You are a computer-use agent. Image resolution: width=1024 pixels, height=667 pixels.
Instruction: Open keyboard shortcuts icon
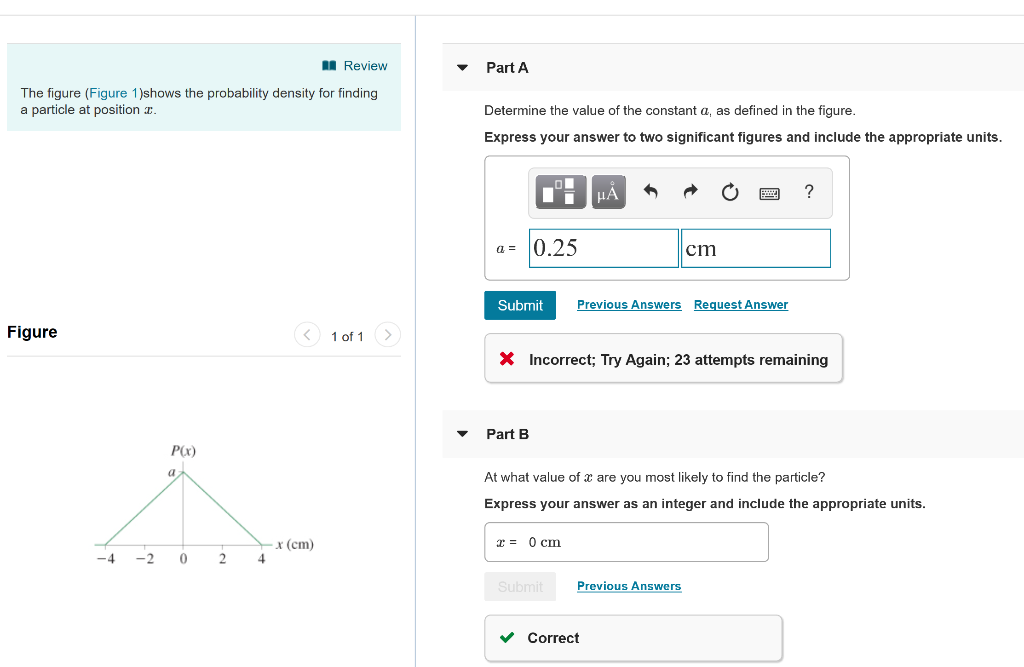(769, 193)
